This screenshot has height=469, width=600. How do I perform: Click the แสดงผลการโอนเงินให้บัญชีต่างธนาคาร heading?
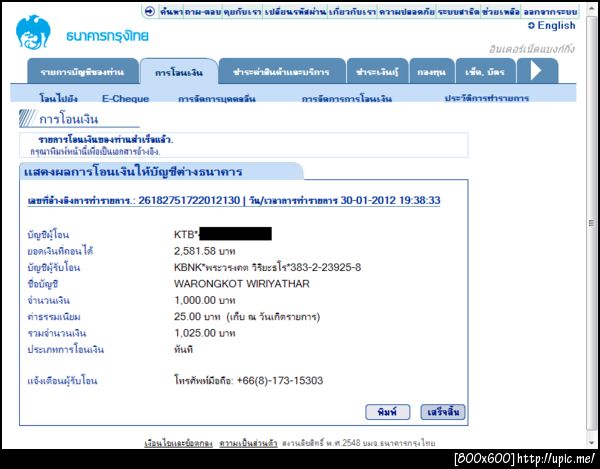[133, 172]
